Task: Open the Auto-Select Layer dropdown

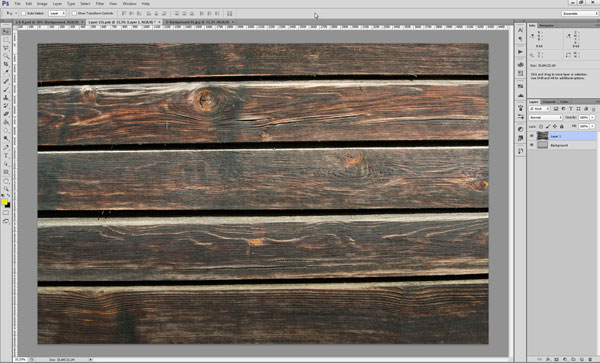Action: [57, 13]
